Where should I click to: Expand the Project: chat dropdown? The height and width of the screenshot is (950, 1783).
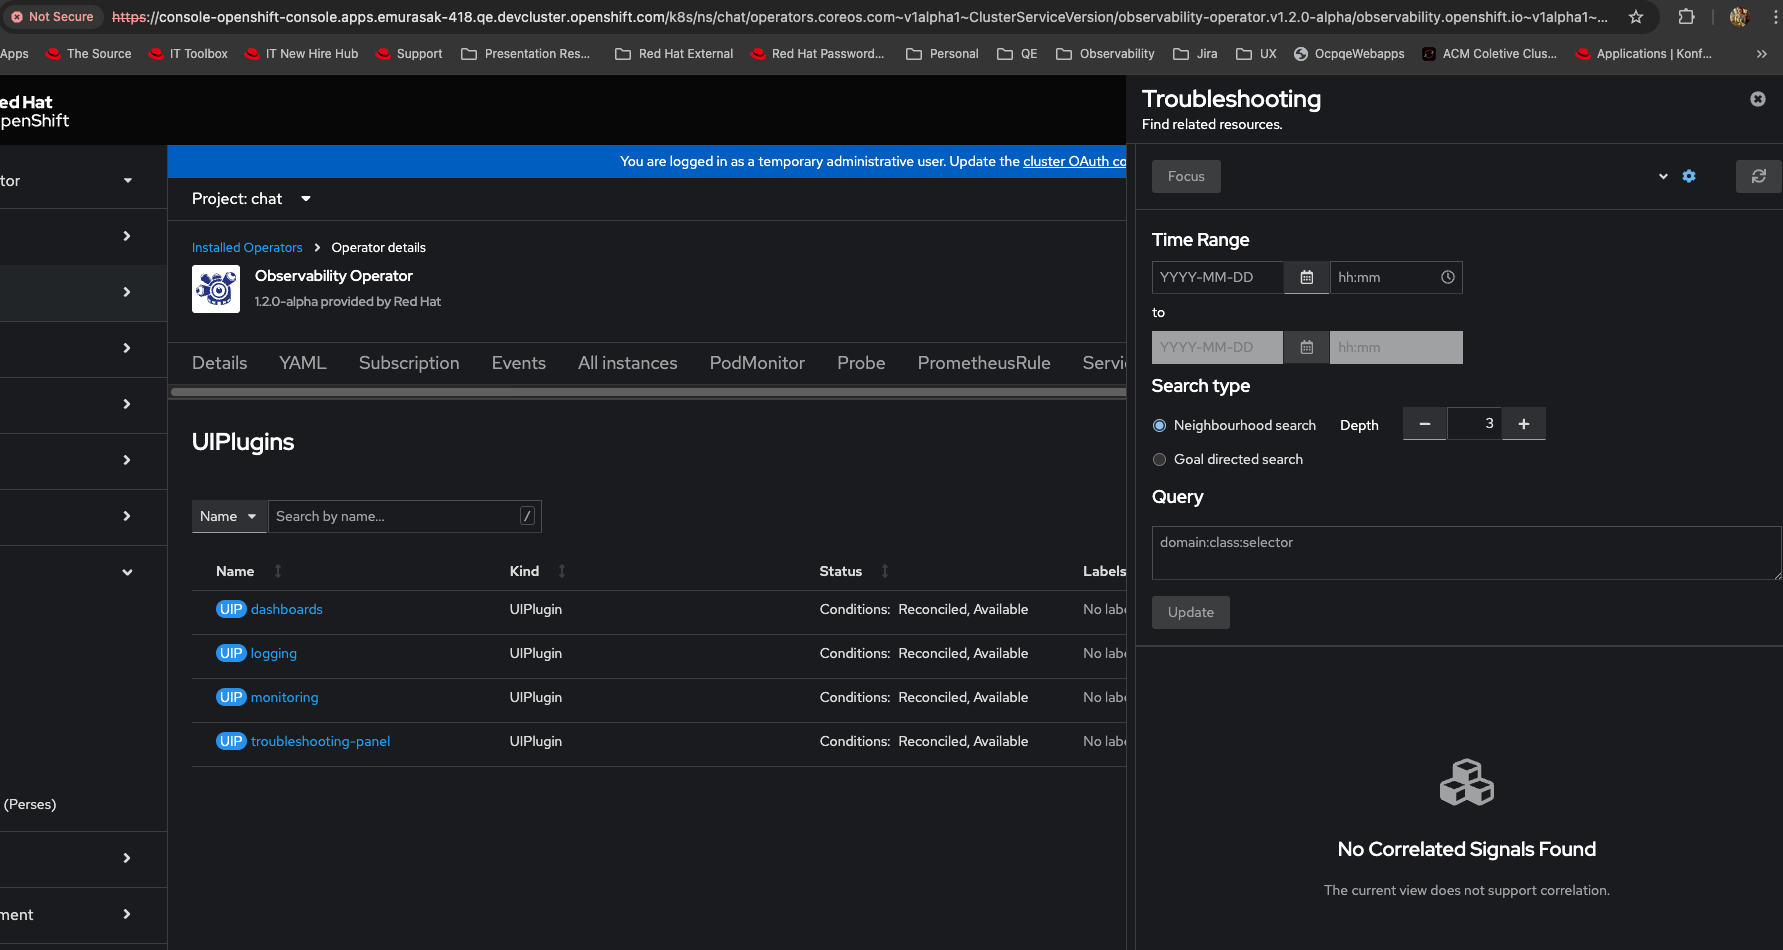[x=251, y=199]
